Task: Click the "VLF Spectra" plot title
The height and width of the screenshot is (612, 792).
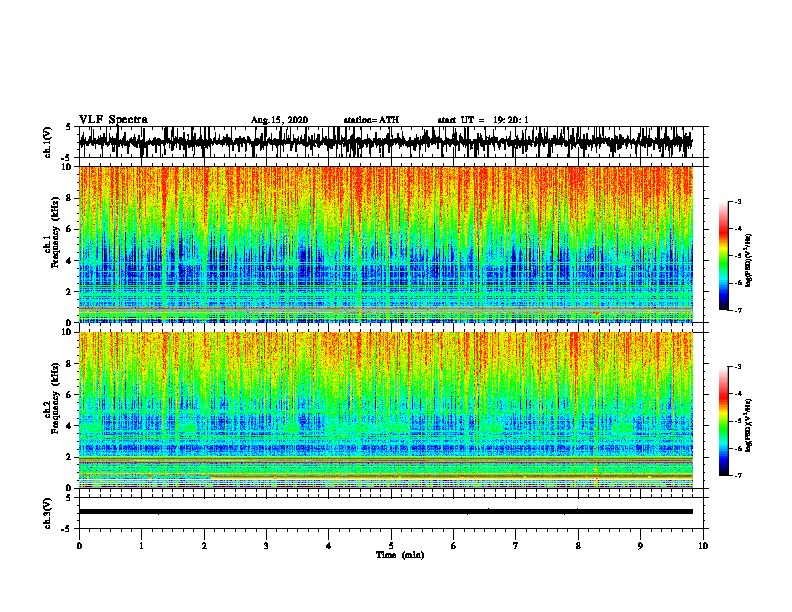Action: tap(113, 120)
